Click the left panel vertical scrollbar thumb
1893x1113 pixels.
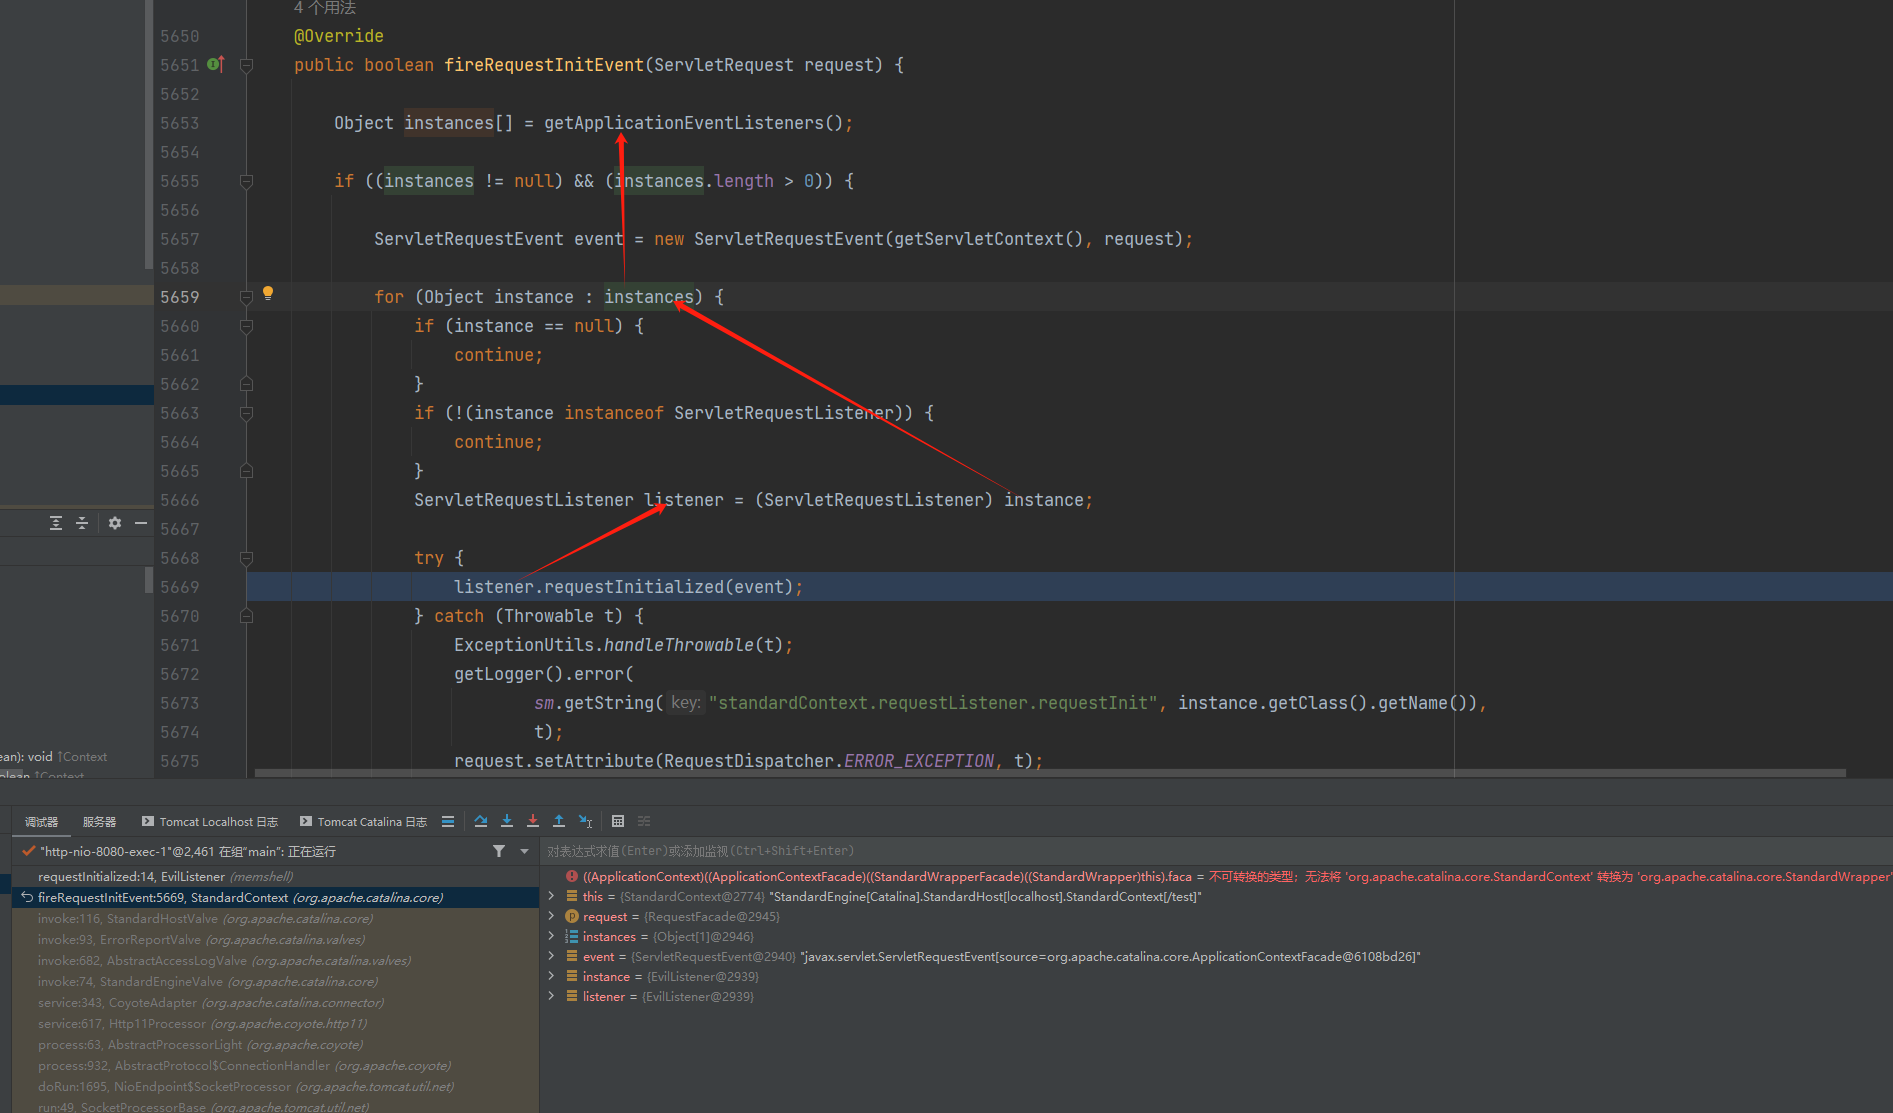click(149, 135)
